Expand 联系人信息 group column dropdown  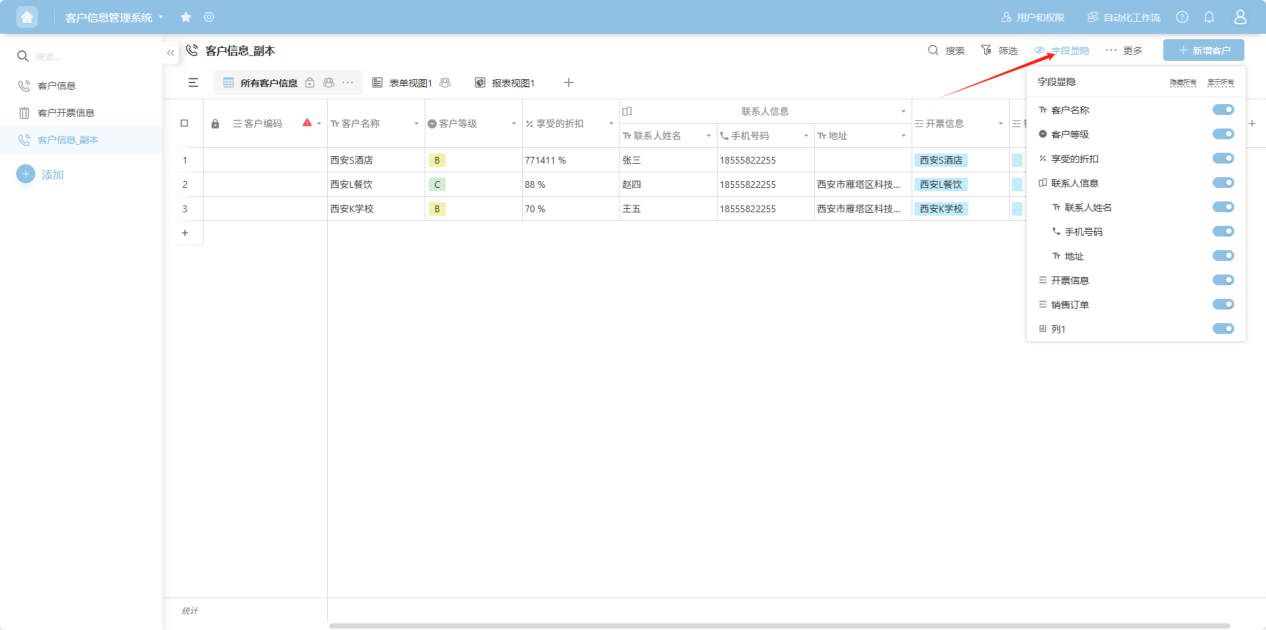pyautogui.click(x=903, y=111)
